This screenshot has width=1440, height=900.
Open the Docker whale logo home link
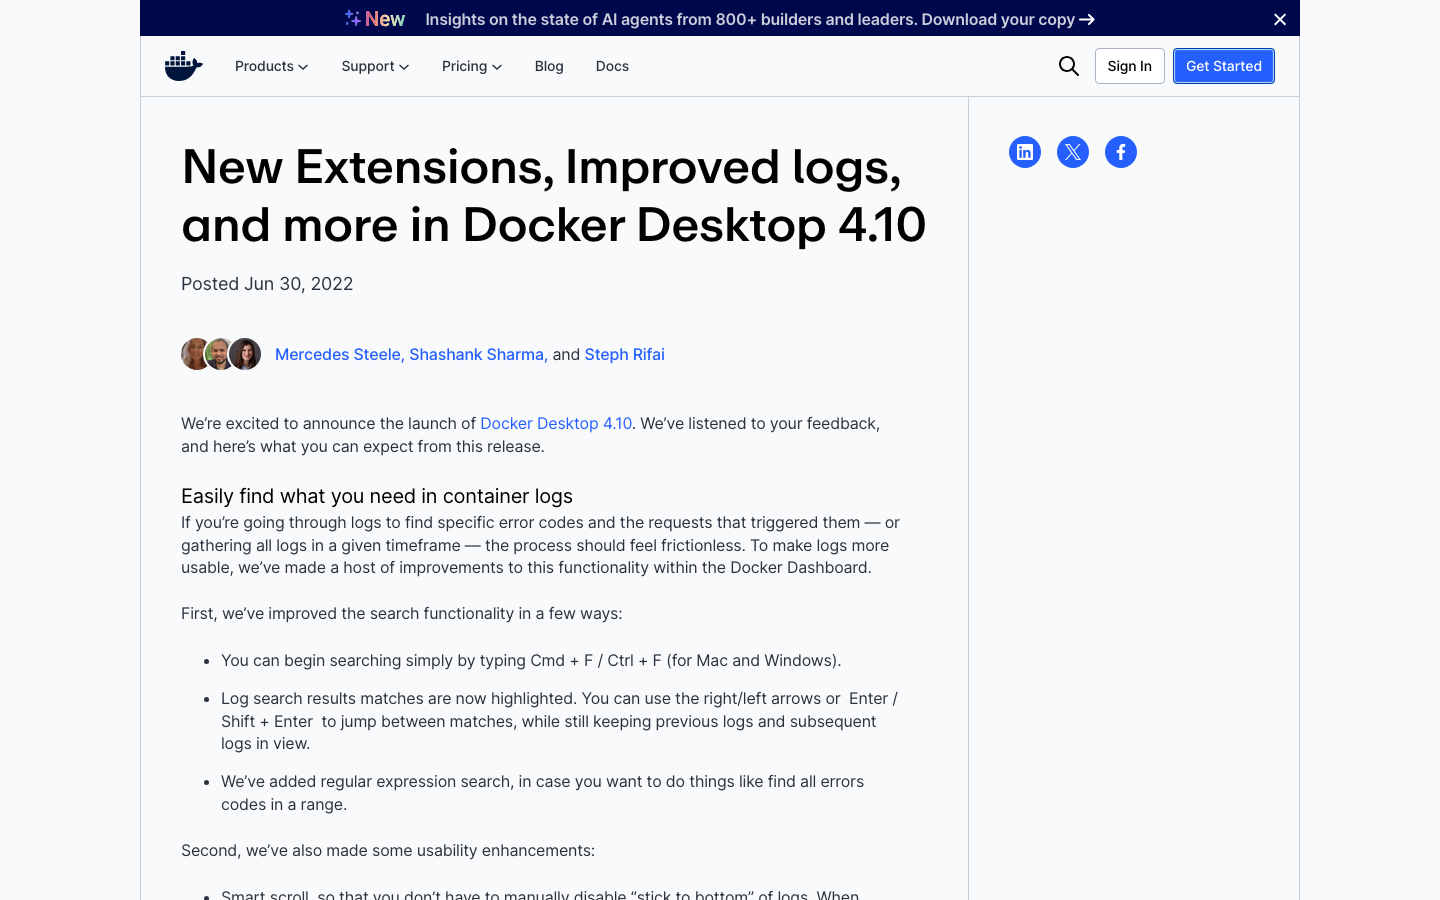coord(184,66)
